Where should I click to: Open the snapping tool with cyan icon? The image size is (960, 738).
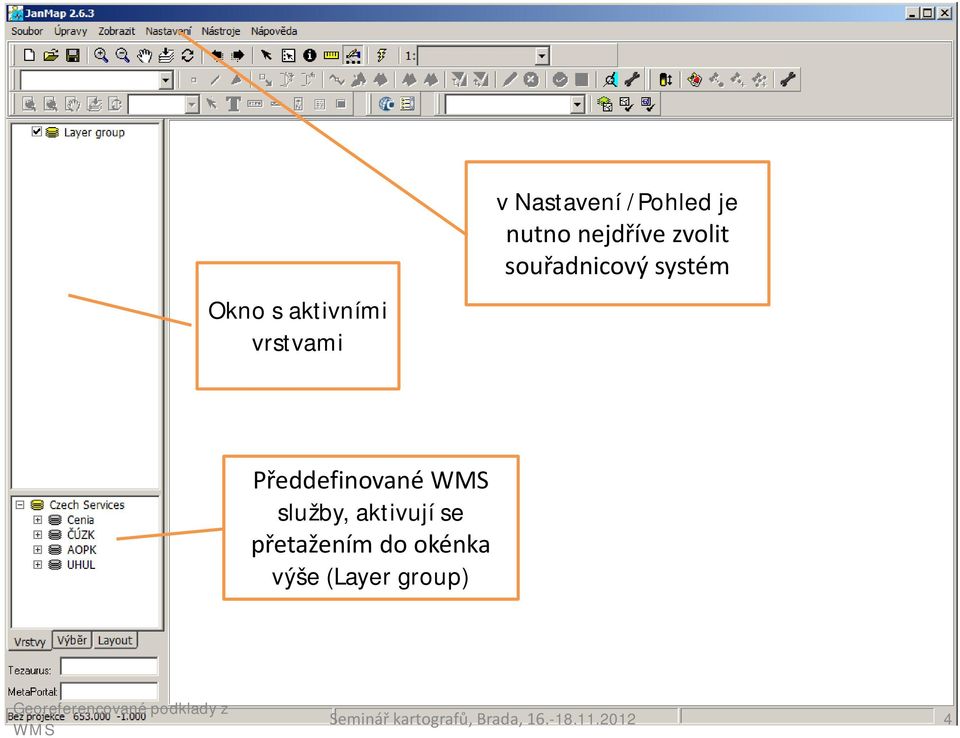coord(610,80)
